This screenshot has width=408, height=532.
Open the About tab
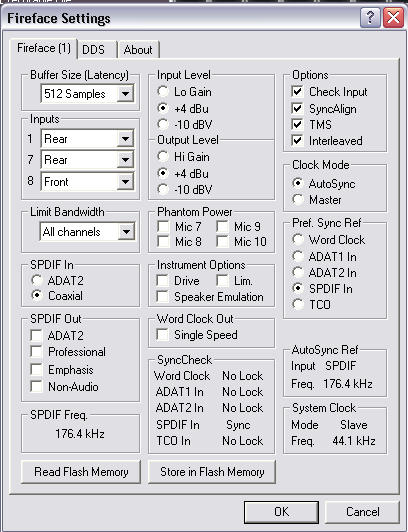tap(139, 50)
